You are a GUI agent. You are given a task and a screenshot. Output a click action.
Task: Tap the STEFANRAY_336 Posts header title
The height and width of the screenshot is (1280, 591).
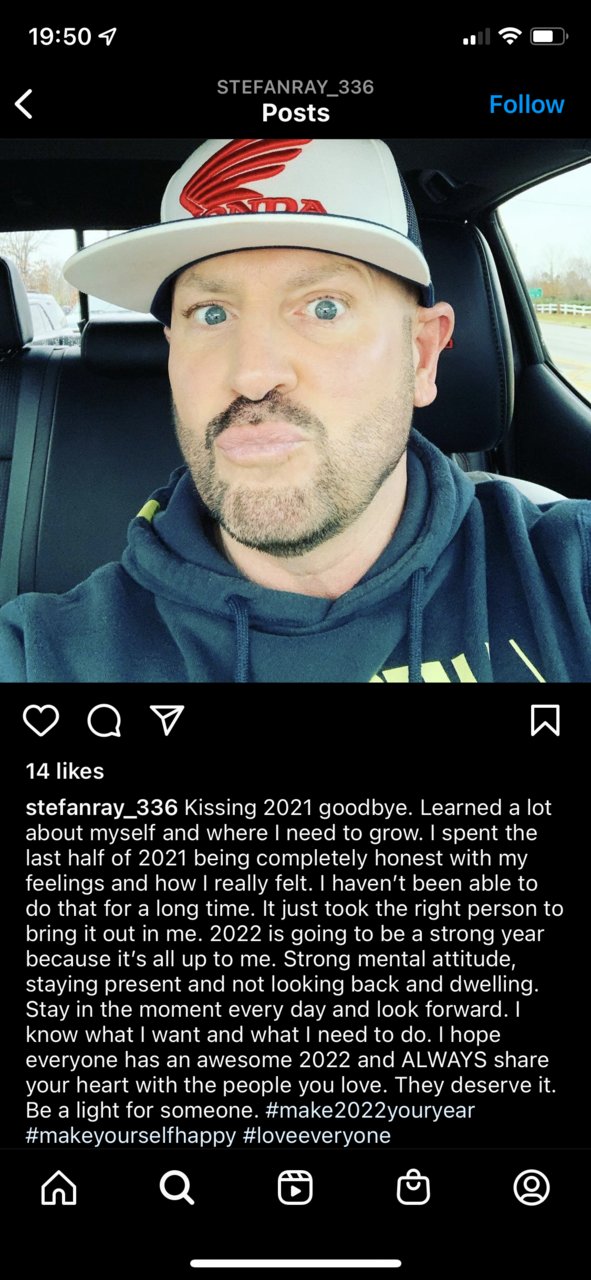click(295, 100)
